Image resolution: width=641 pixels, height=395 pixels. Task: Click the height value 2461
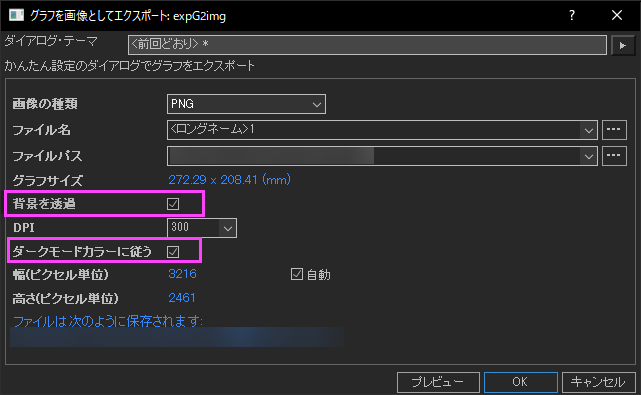pos(182,298)
